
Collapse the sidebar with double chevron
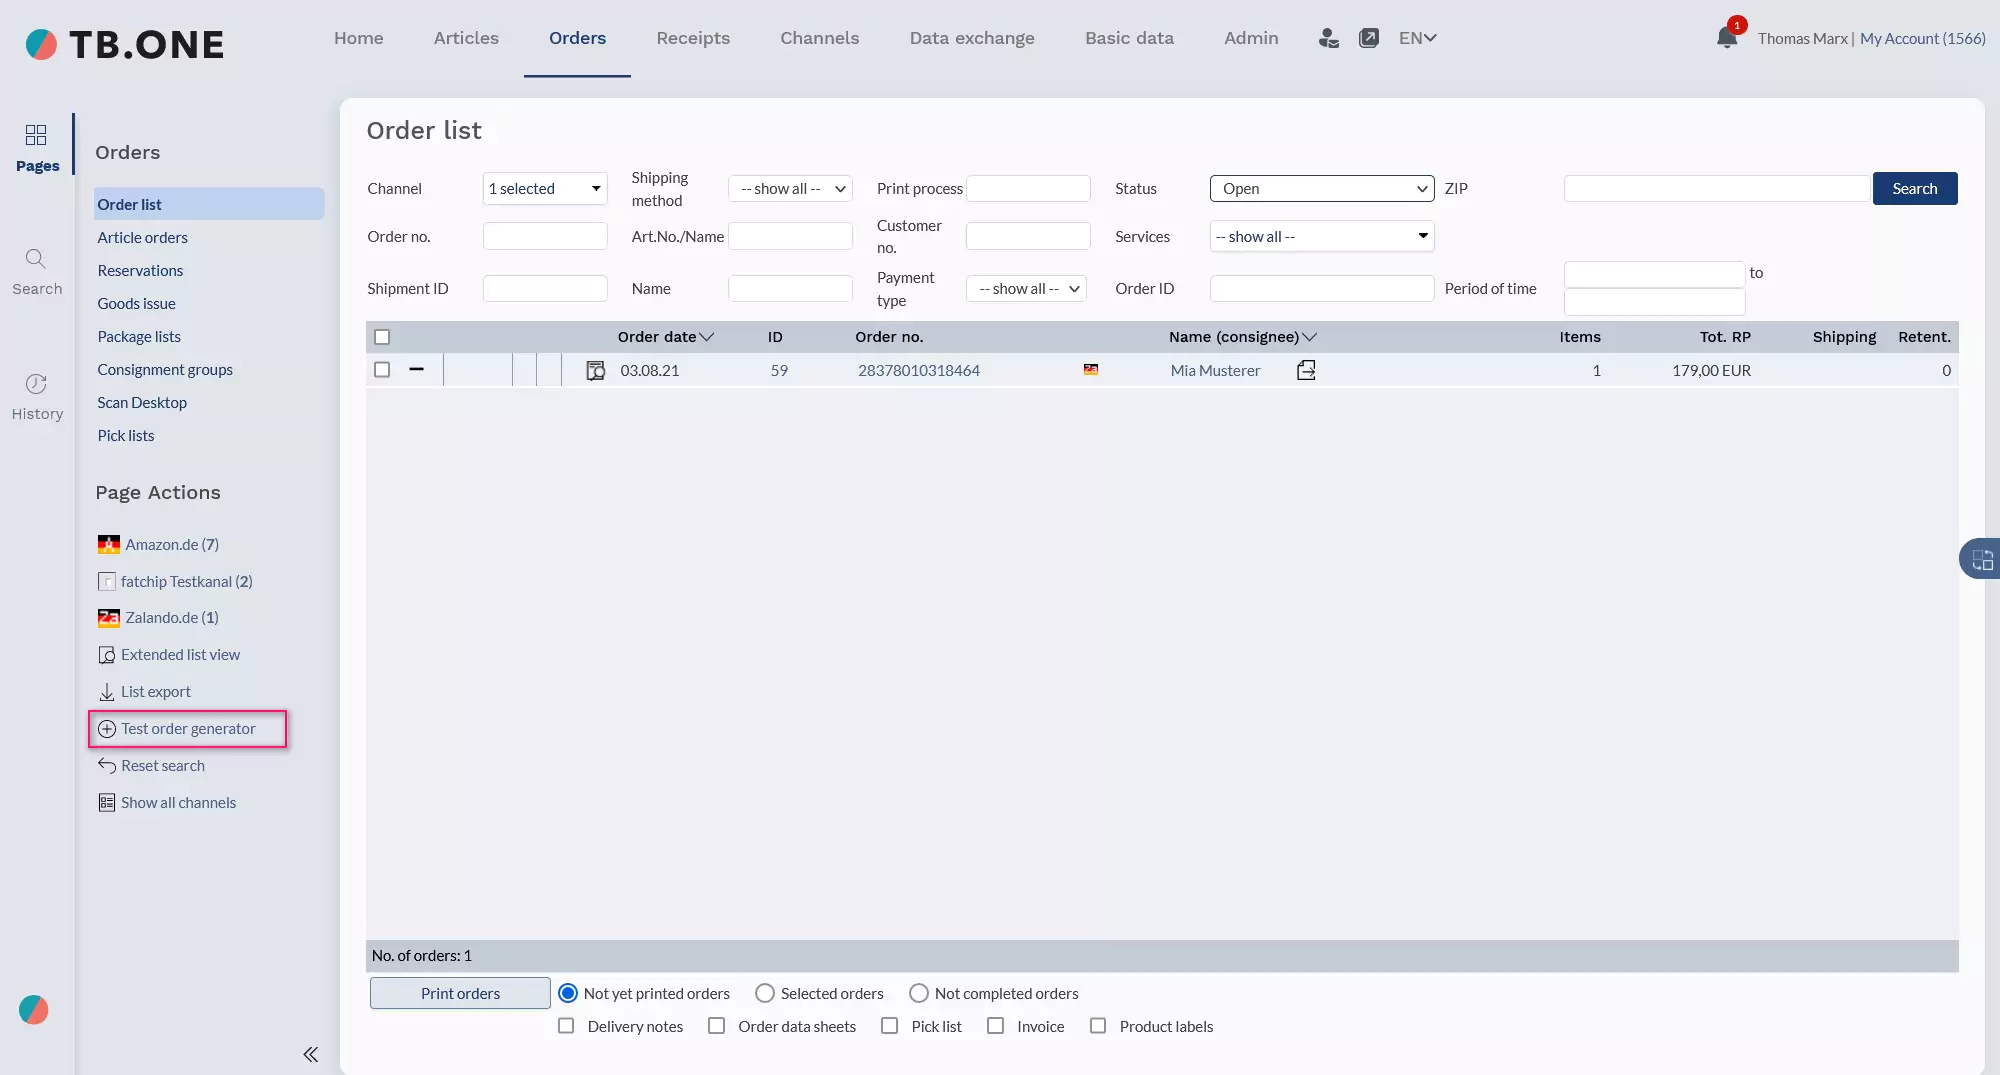point(311,1054)
